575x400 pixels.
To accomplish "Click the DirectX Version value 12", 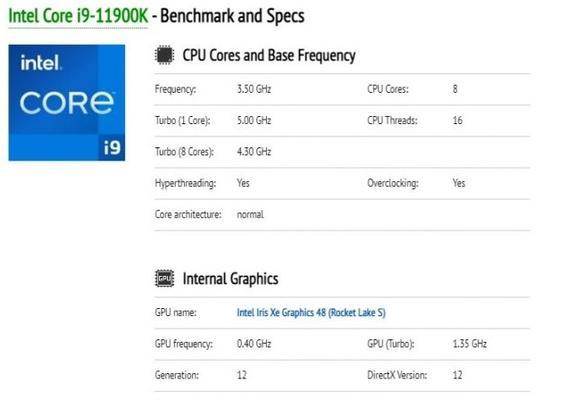I will click(457, 375).
